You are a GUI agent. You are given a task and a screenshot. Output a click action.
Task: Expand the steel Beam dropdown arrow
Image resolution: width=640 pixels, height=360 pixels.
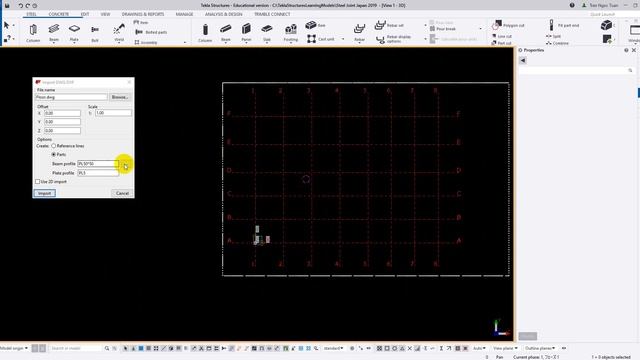click(x=54, y=43)
